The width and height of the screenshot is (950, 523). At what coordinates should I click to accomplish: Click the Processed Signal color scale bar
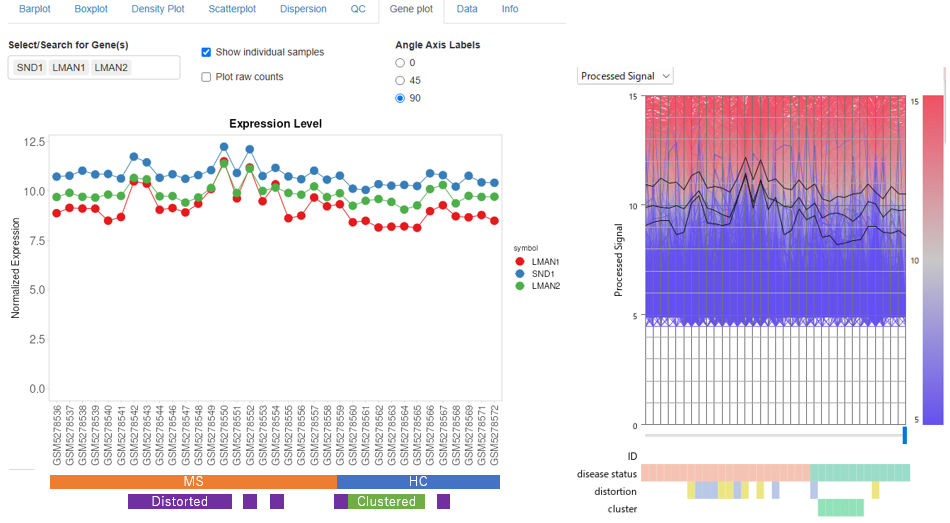click(933, 259)
